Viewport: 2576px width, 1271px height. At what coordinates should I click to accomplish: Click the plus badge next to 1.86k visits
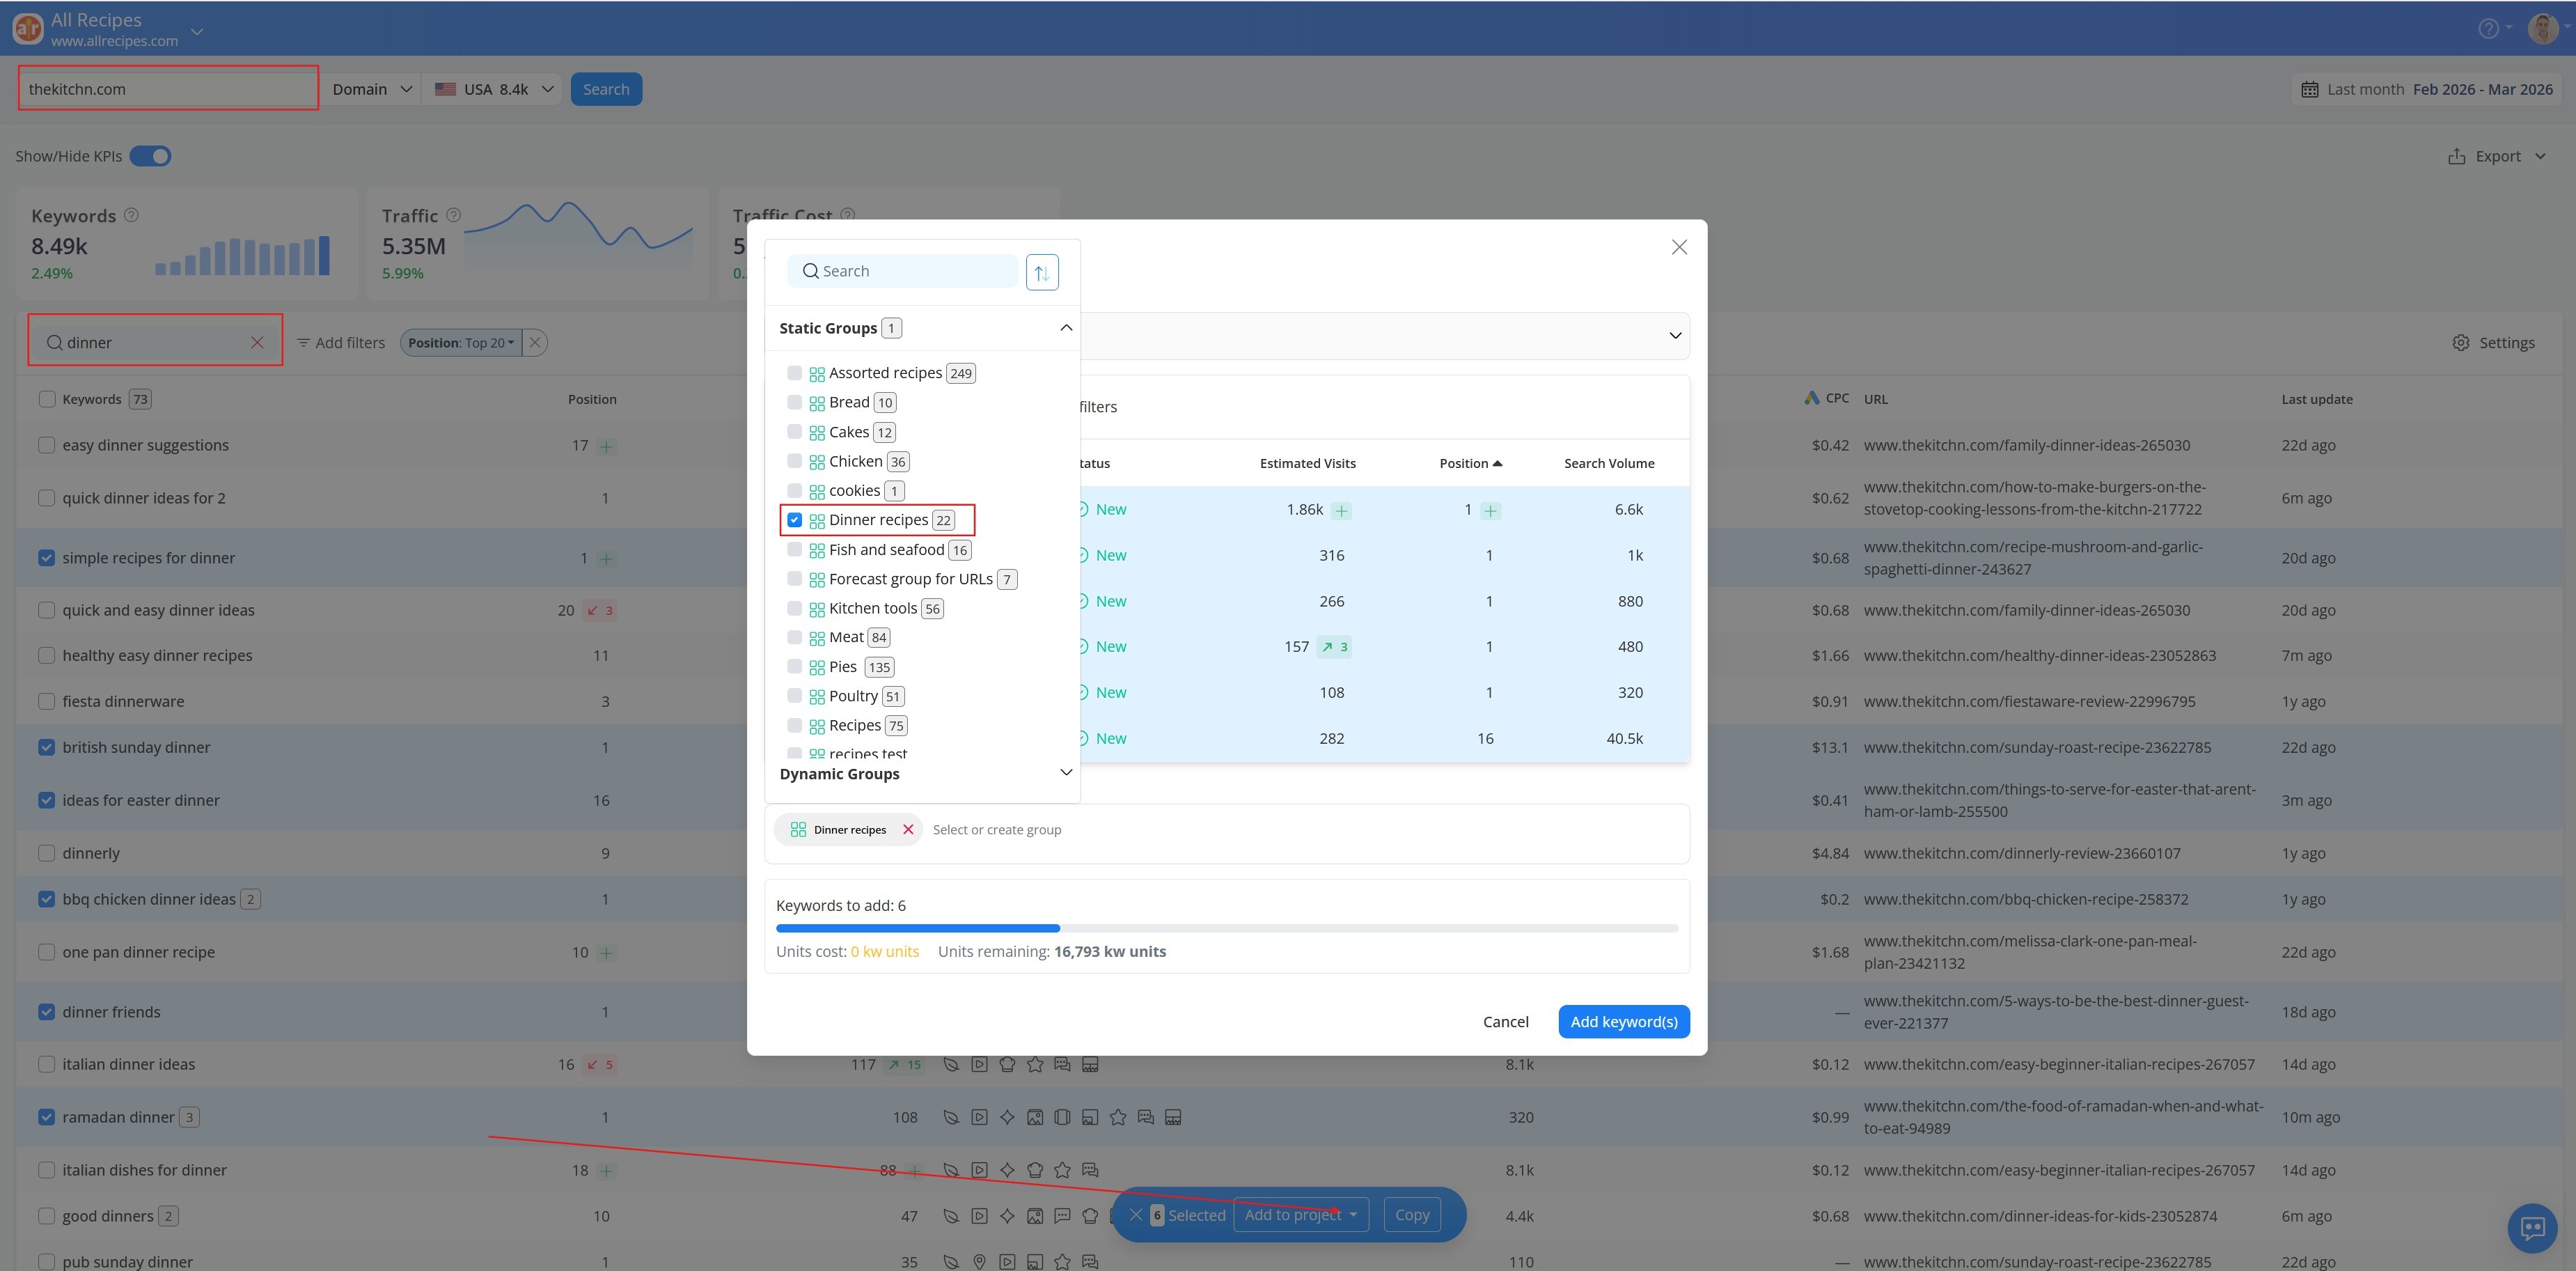pos(1342,510)
